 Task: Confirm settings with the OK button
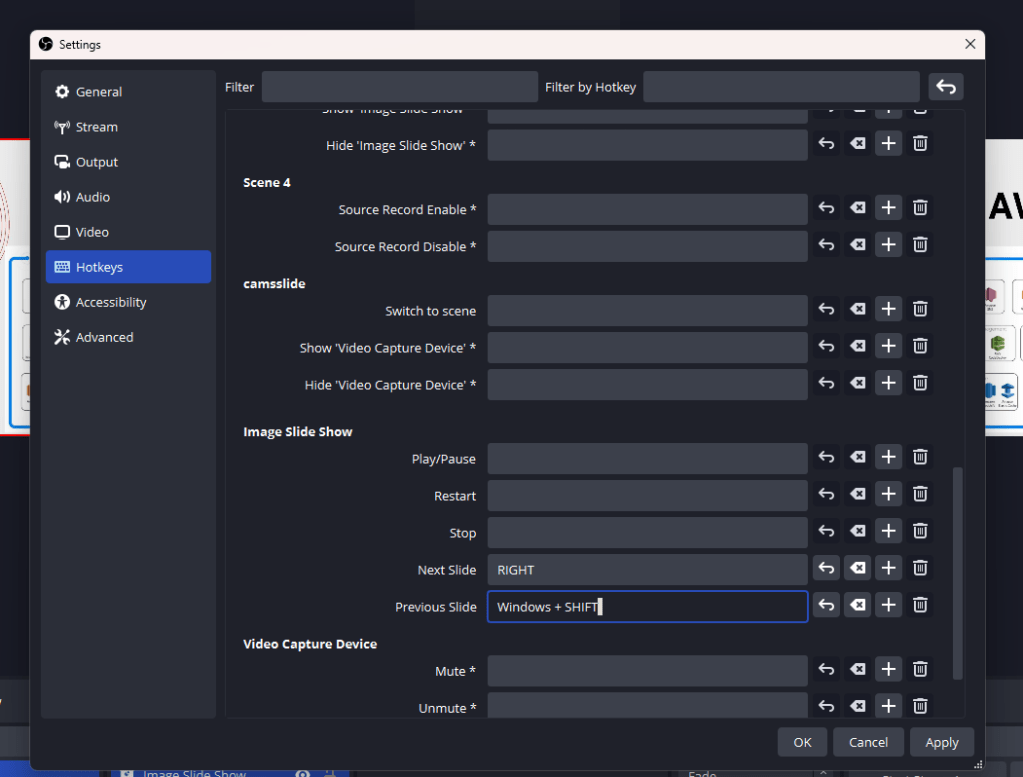pyautogui.click(x=802, y=742)
